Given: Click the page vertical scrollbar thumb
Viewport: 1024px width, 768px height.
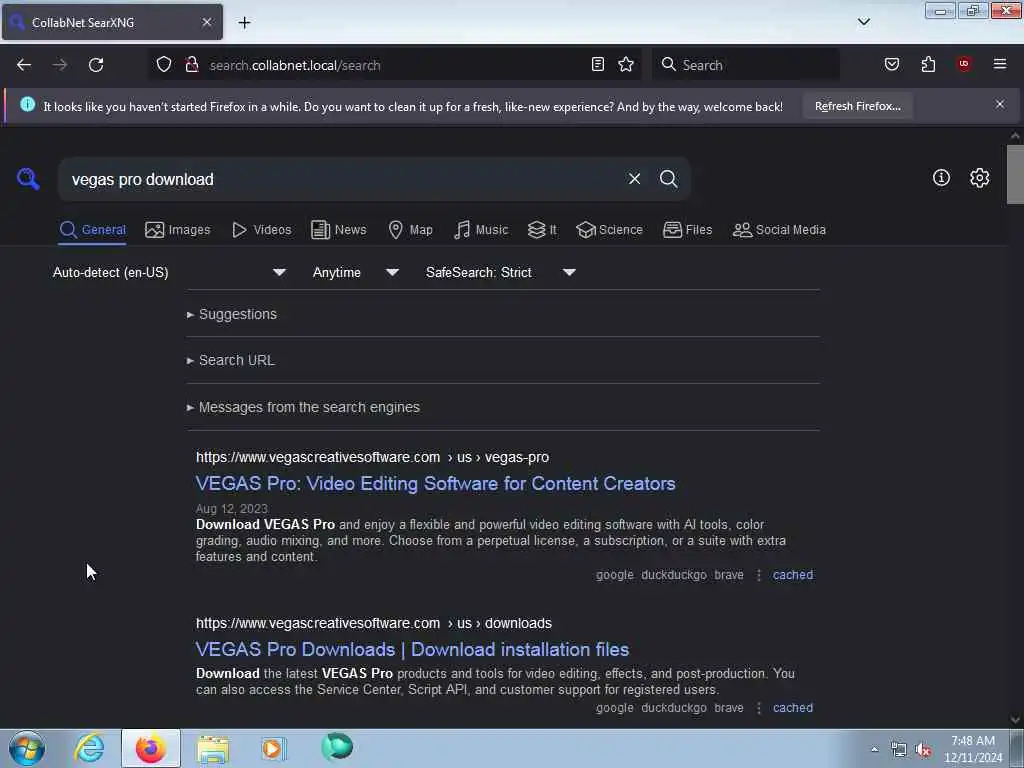Looking at the screenshot, I should 1014,174.
